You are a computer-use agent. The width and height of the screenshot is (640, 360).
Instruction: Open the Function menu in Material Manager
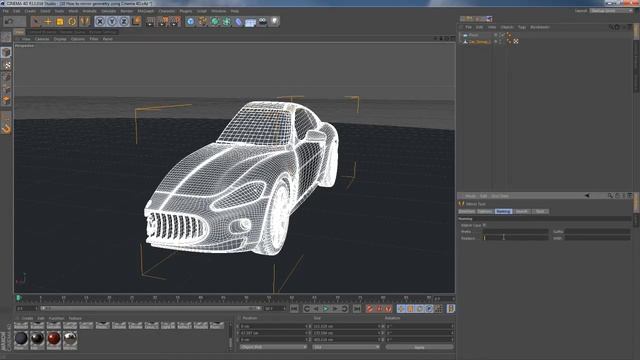coord(56,318)
